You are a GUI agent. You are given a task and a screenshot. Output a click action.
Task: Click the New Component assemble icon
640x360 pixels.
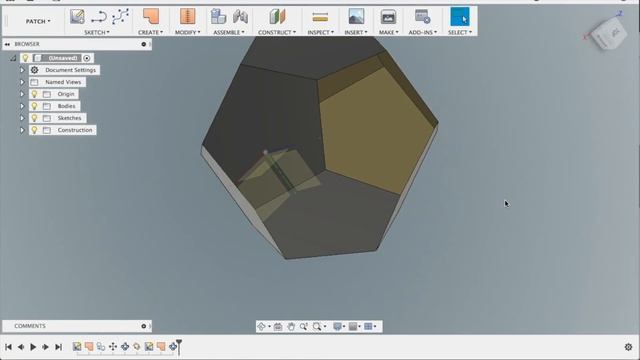point(218,17)
